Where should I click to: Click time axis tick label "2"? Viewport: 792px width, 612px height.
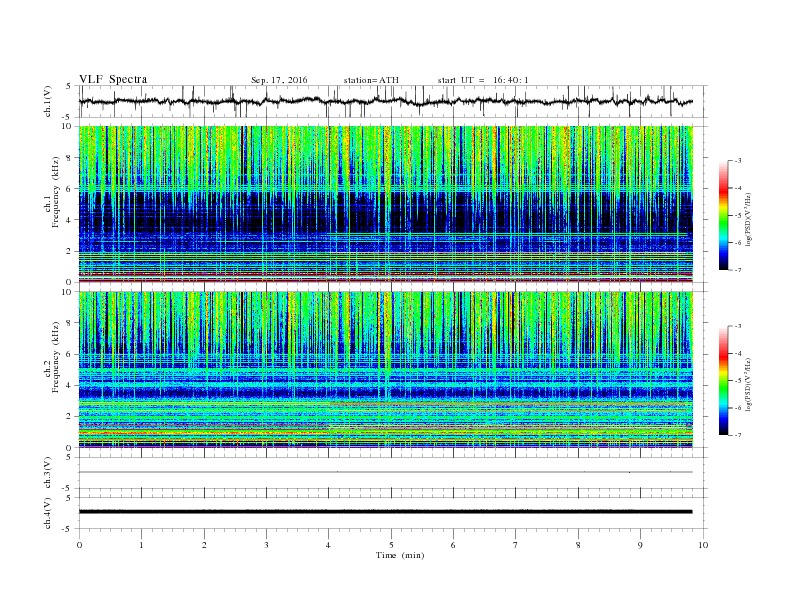click(x=204, y=545)
